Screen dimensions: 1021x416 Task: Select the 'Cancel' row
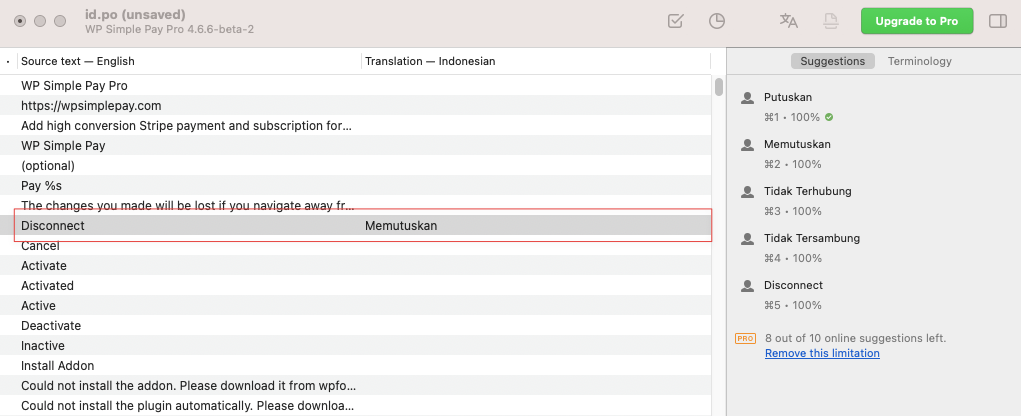coord(356,245)
